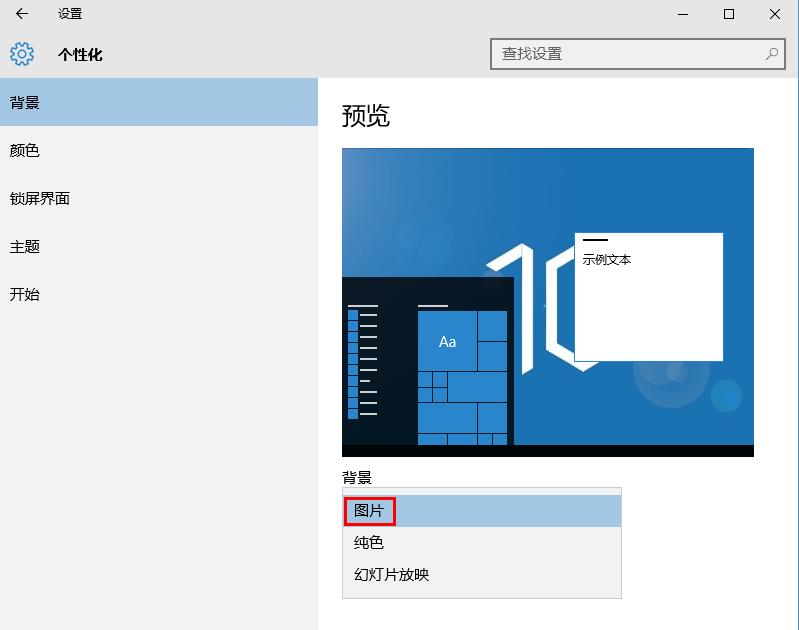Maximize the Settings window

click(729, 14)
